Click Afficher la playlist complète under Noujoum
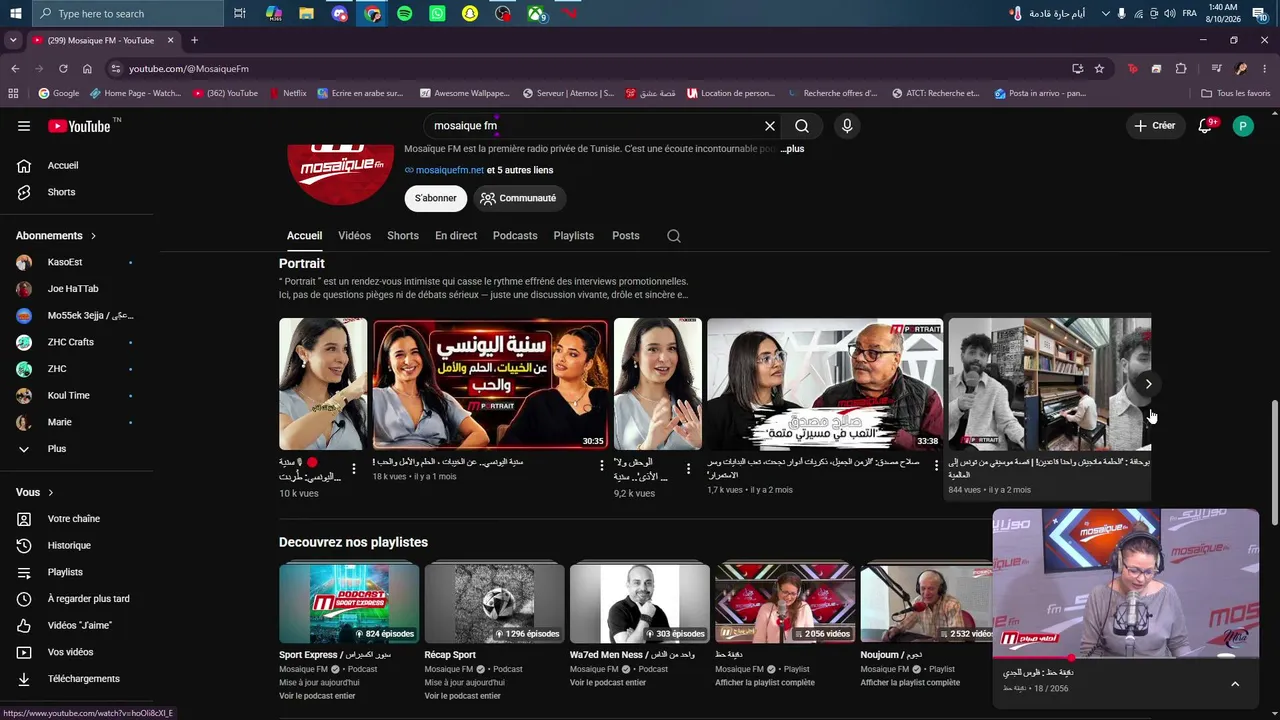This screenshot has width=1280, height=720. [x=910, y=683]
